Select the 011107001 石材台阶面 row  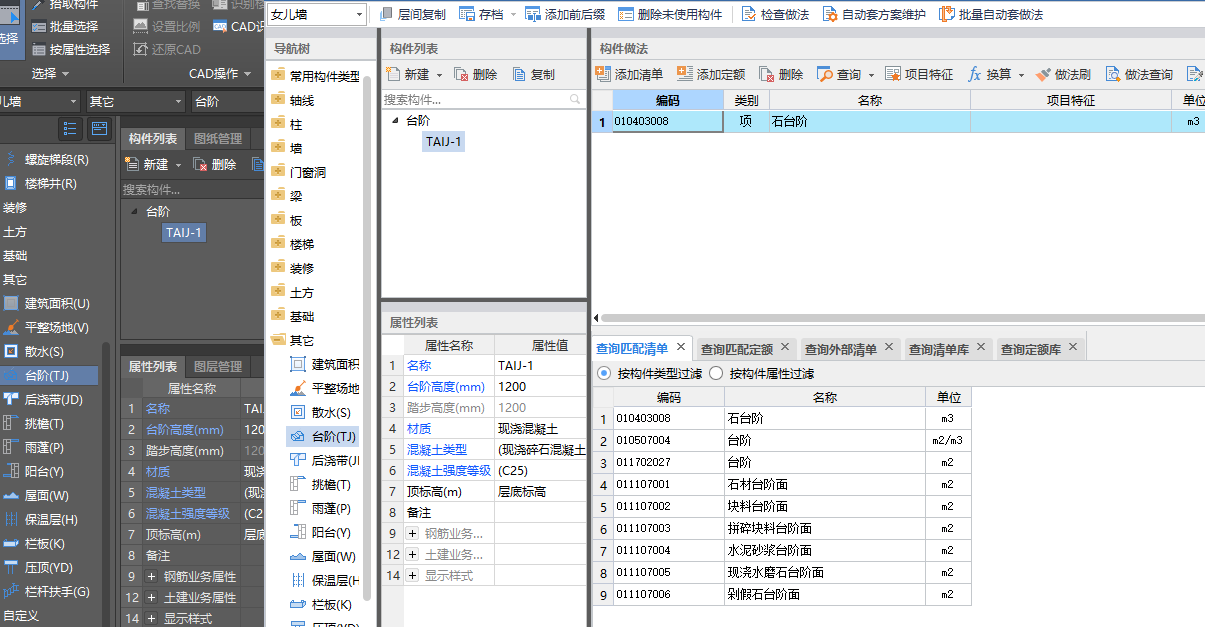(x=783, y=484)
